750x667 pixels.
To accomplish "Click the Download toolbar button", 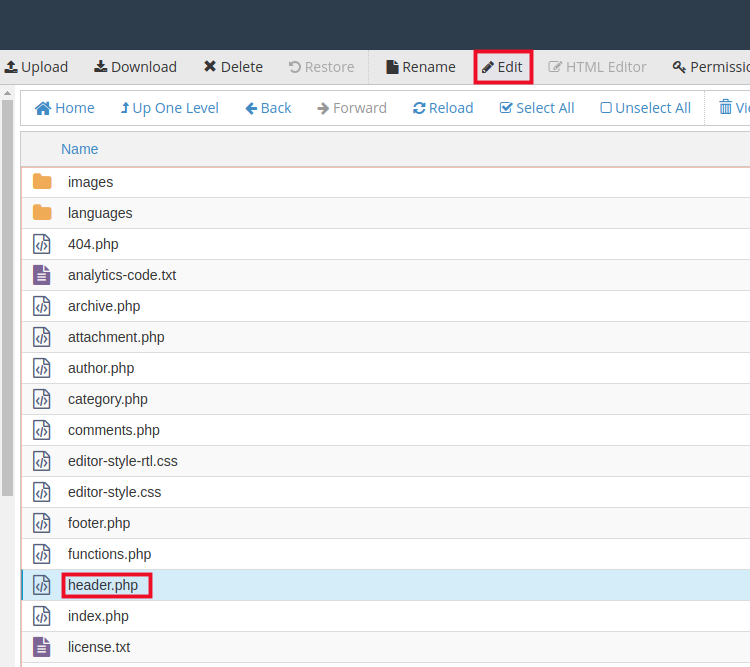I will [x=135, y=67].
